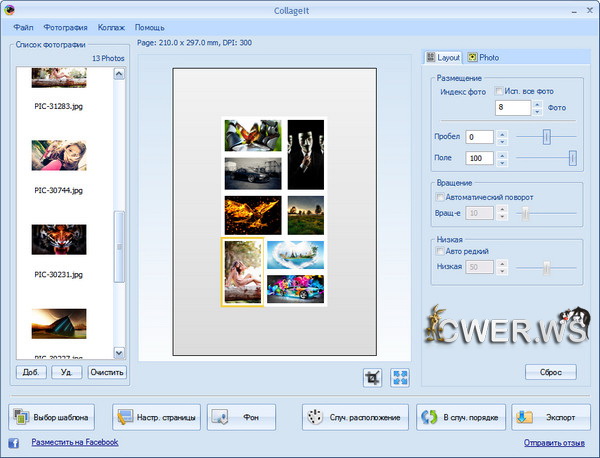Apply random layout with Случ. расположение
600x458 pixels.
pos(355,417)
